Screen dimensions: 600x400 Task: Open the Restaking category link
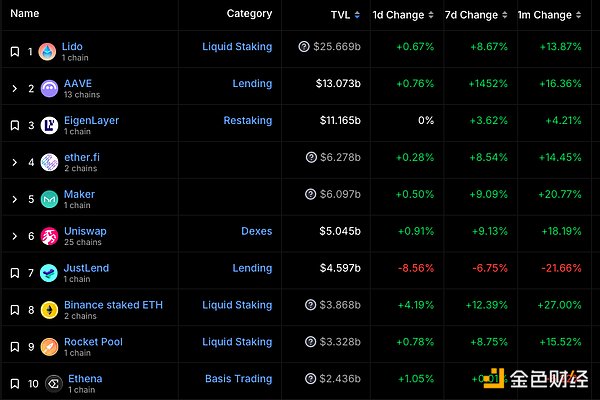(x=247, y=120)
